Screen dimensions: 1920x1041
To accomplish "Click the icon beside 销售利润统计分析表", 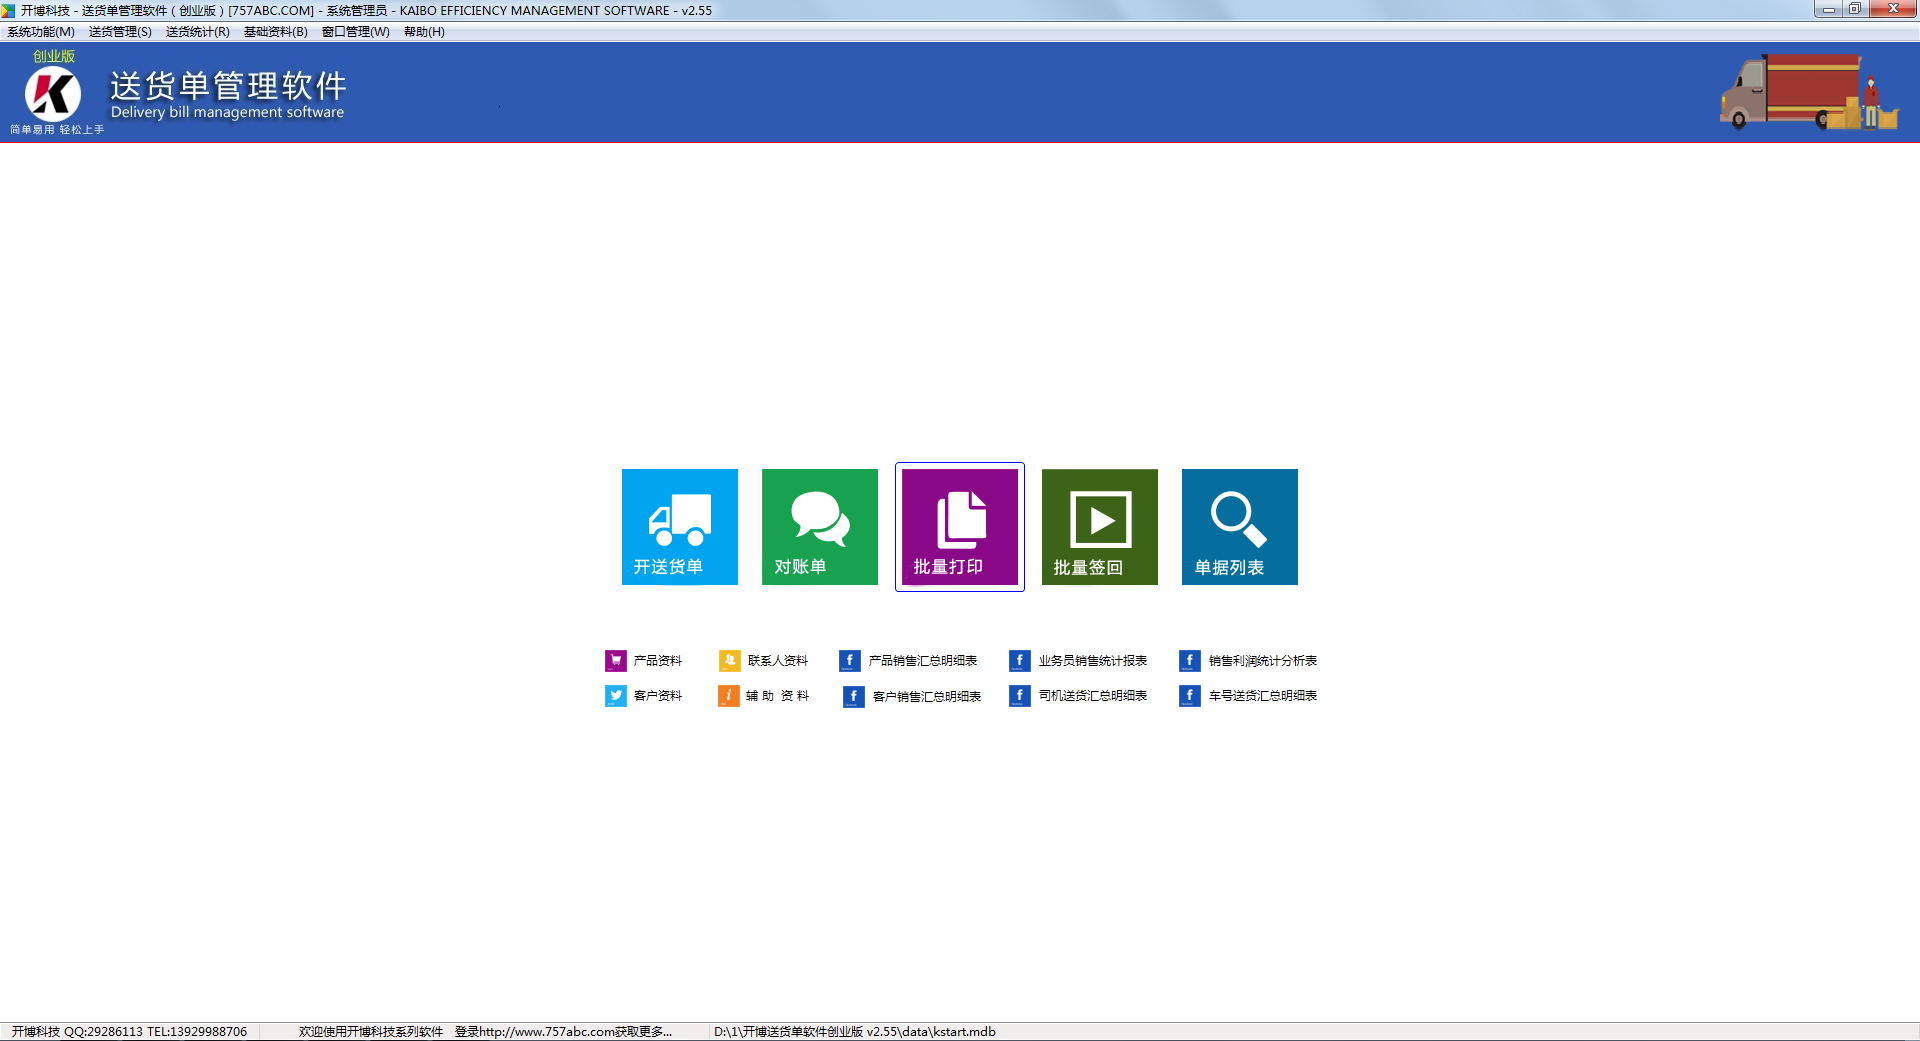I will point(1190,661).
